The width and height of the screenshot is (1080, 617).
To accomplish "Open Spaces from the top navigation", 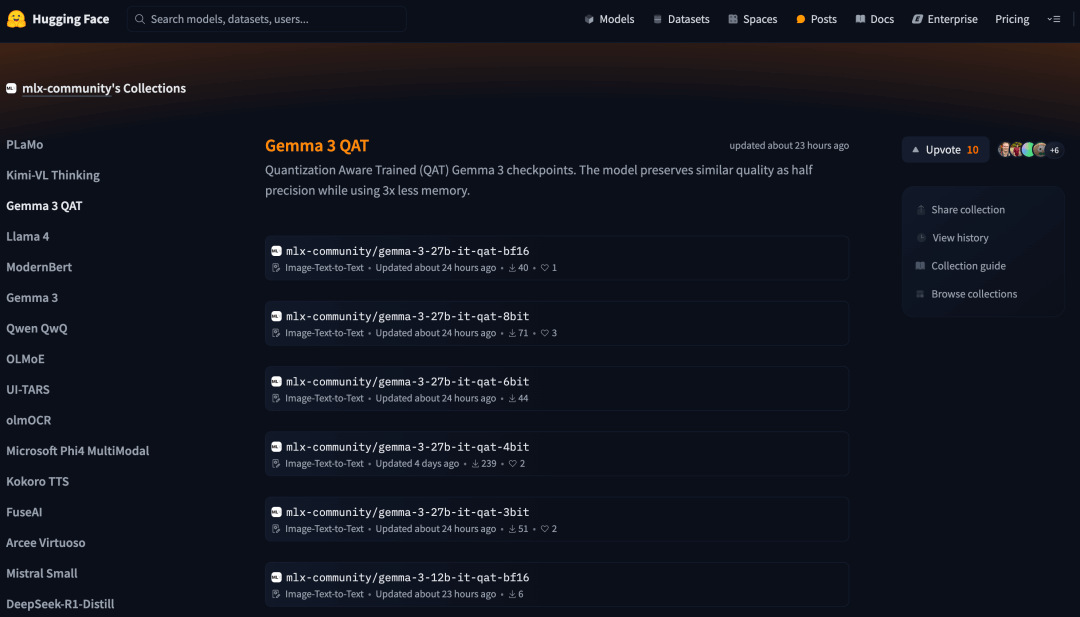I will (752, 19).
